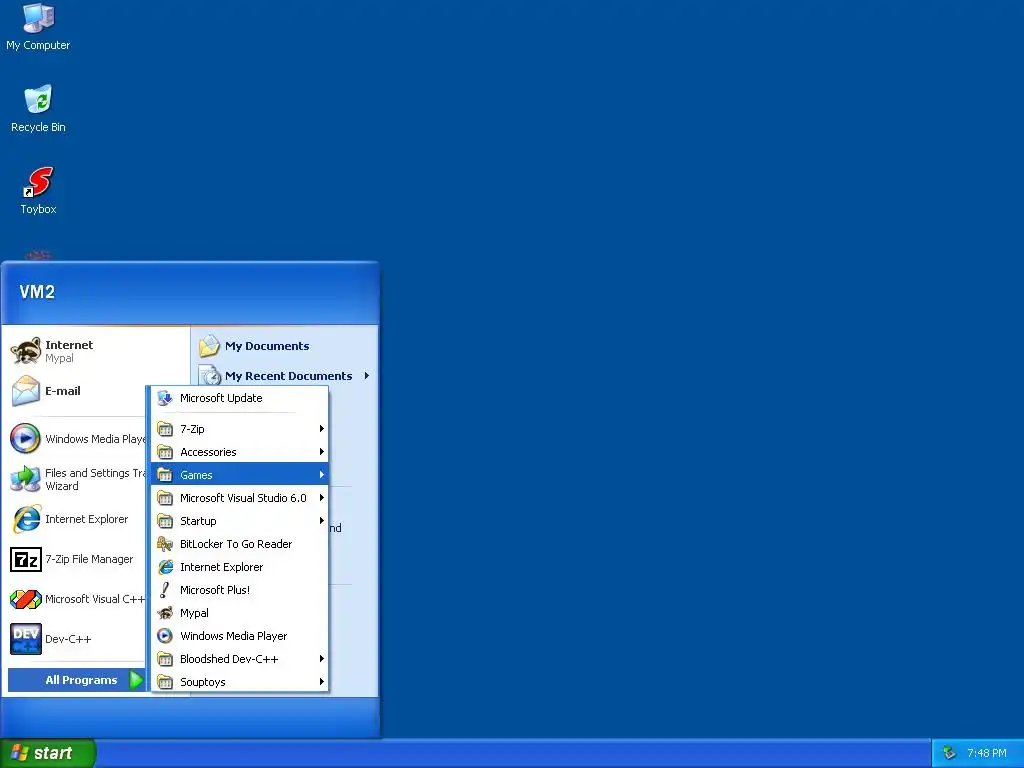Expand the Bloodshed Dev-C++ submenu arrow

[321, 658]
